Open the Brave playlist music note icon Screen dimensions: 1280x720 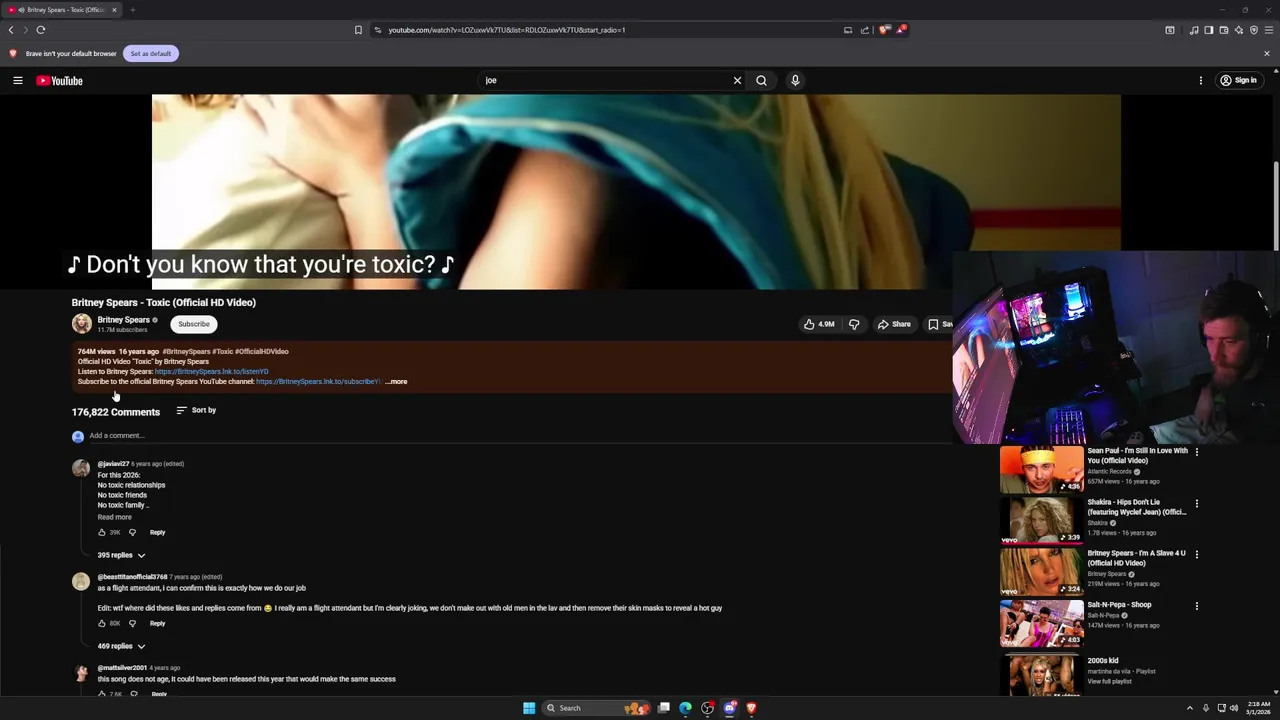[1194, 30]
